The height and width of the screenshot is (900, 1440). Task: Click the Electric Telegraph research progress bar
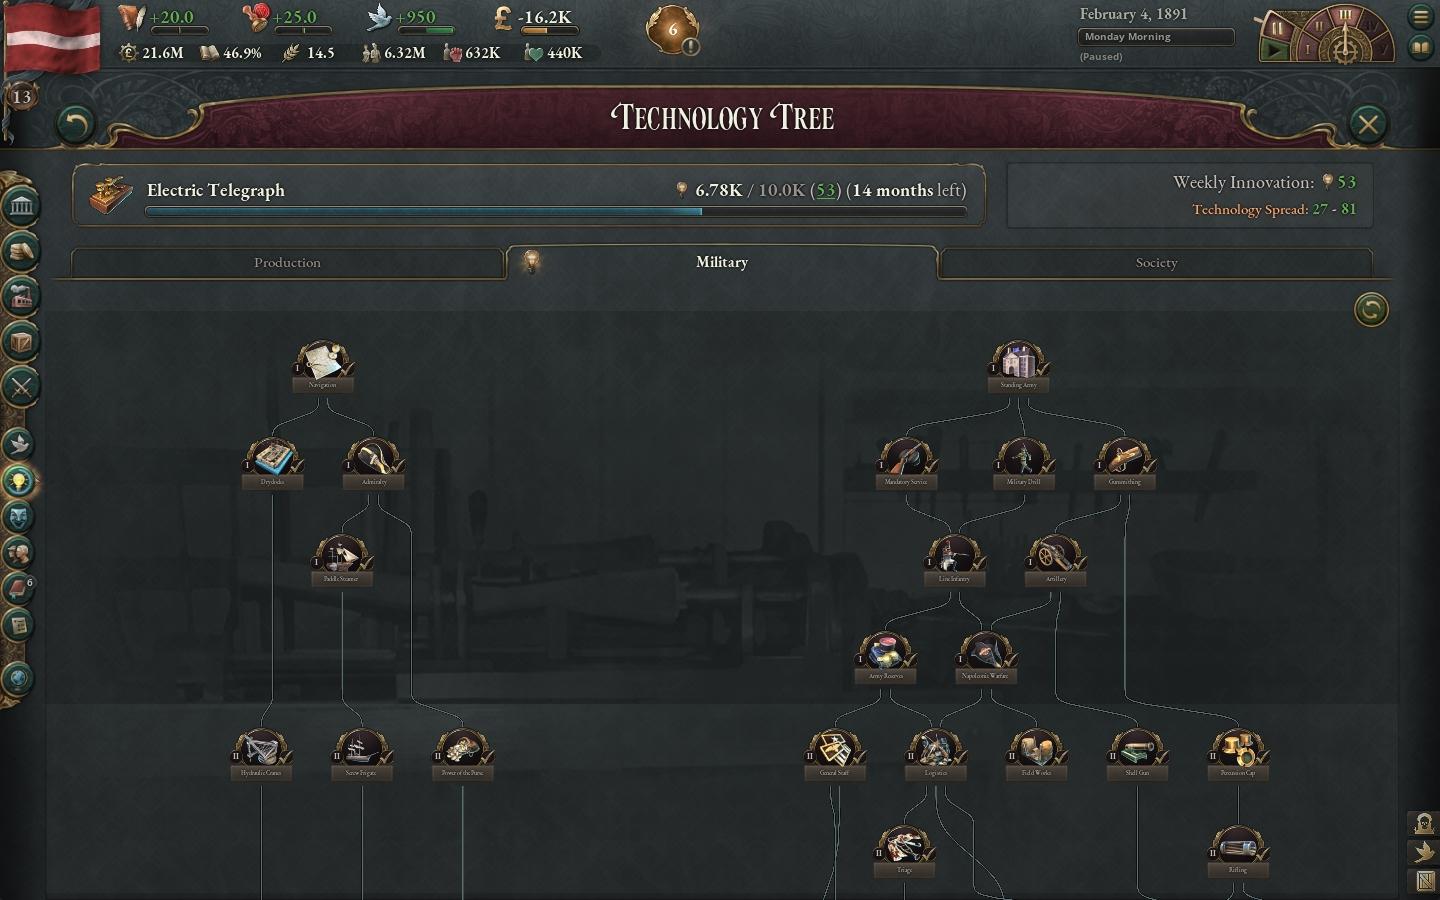coord(555,211)
